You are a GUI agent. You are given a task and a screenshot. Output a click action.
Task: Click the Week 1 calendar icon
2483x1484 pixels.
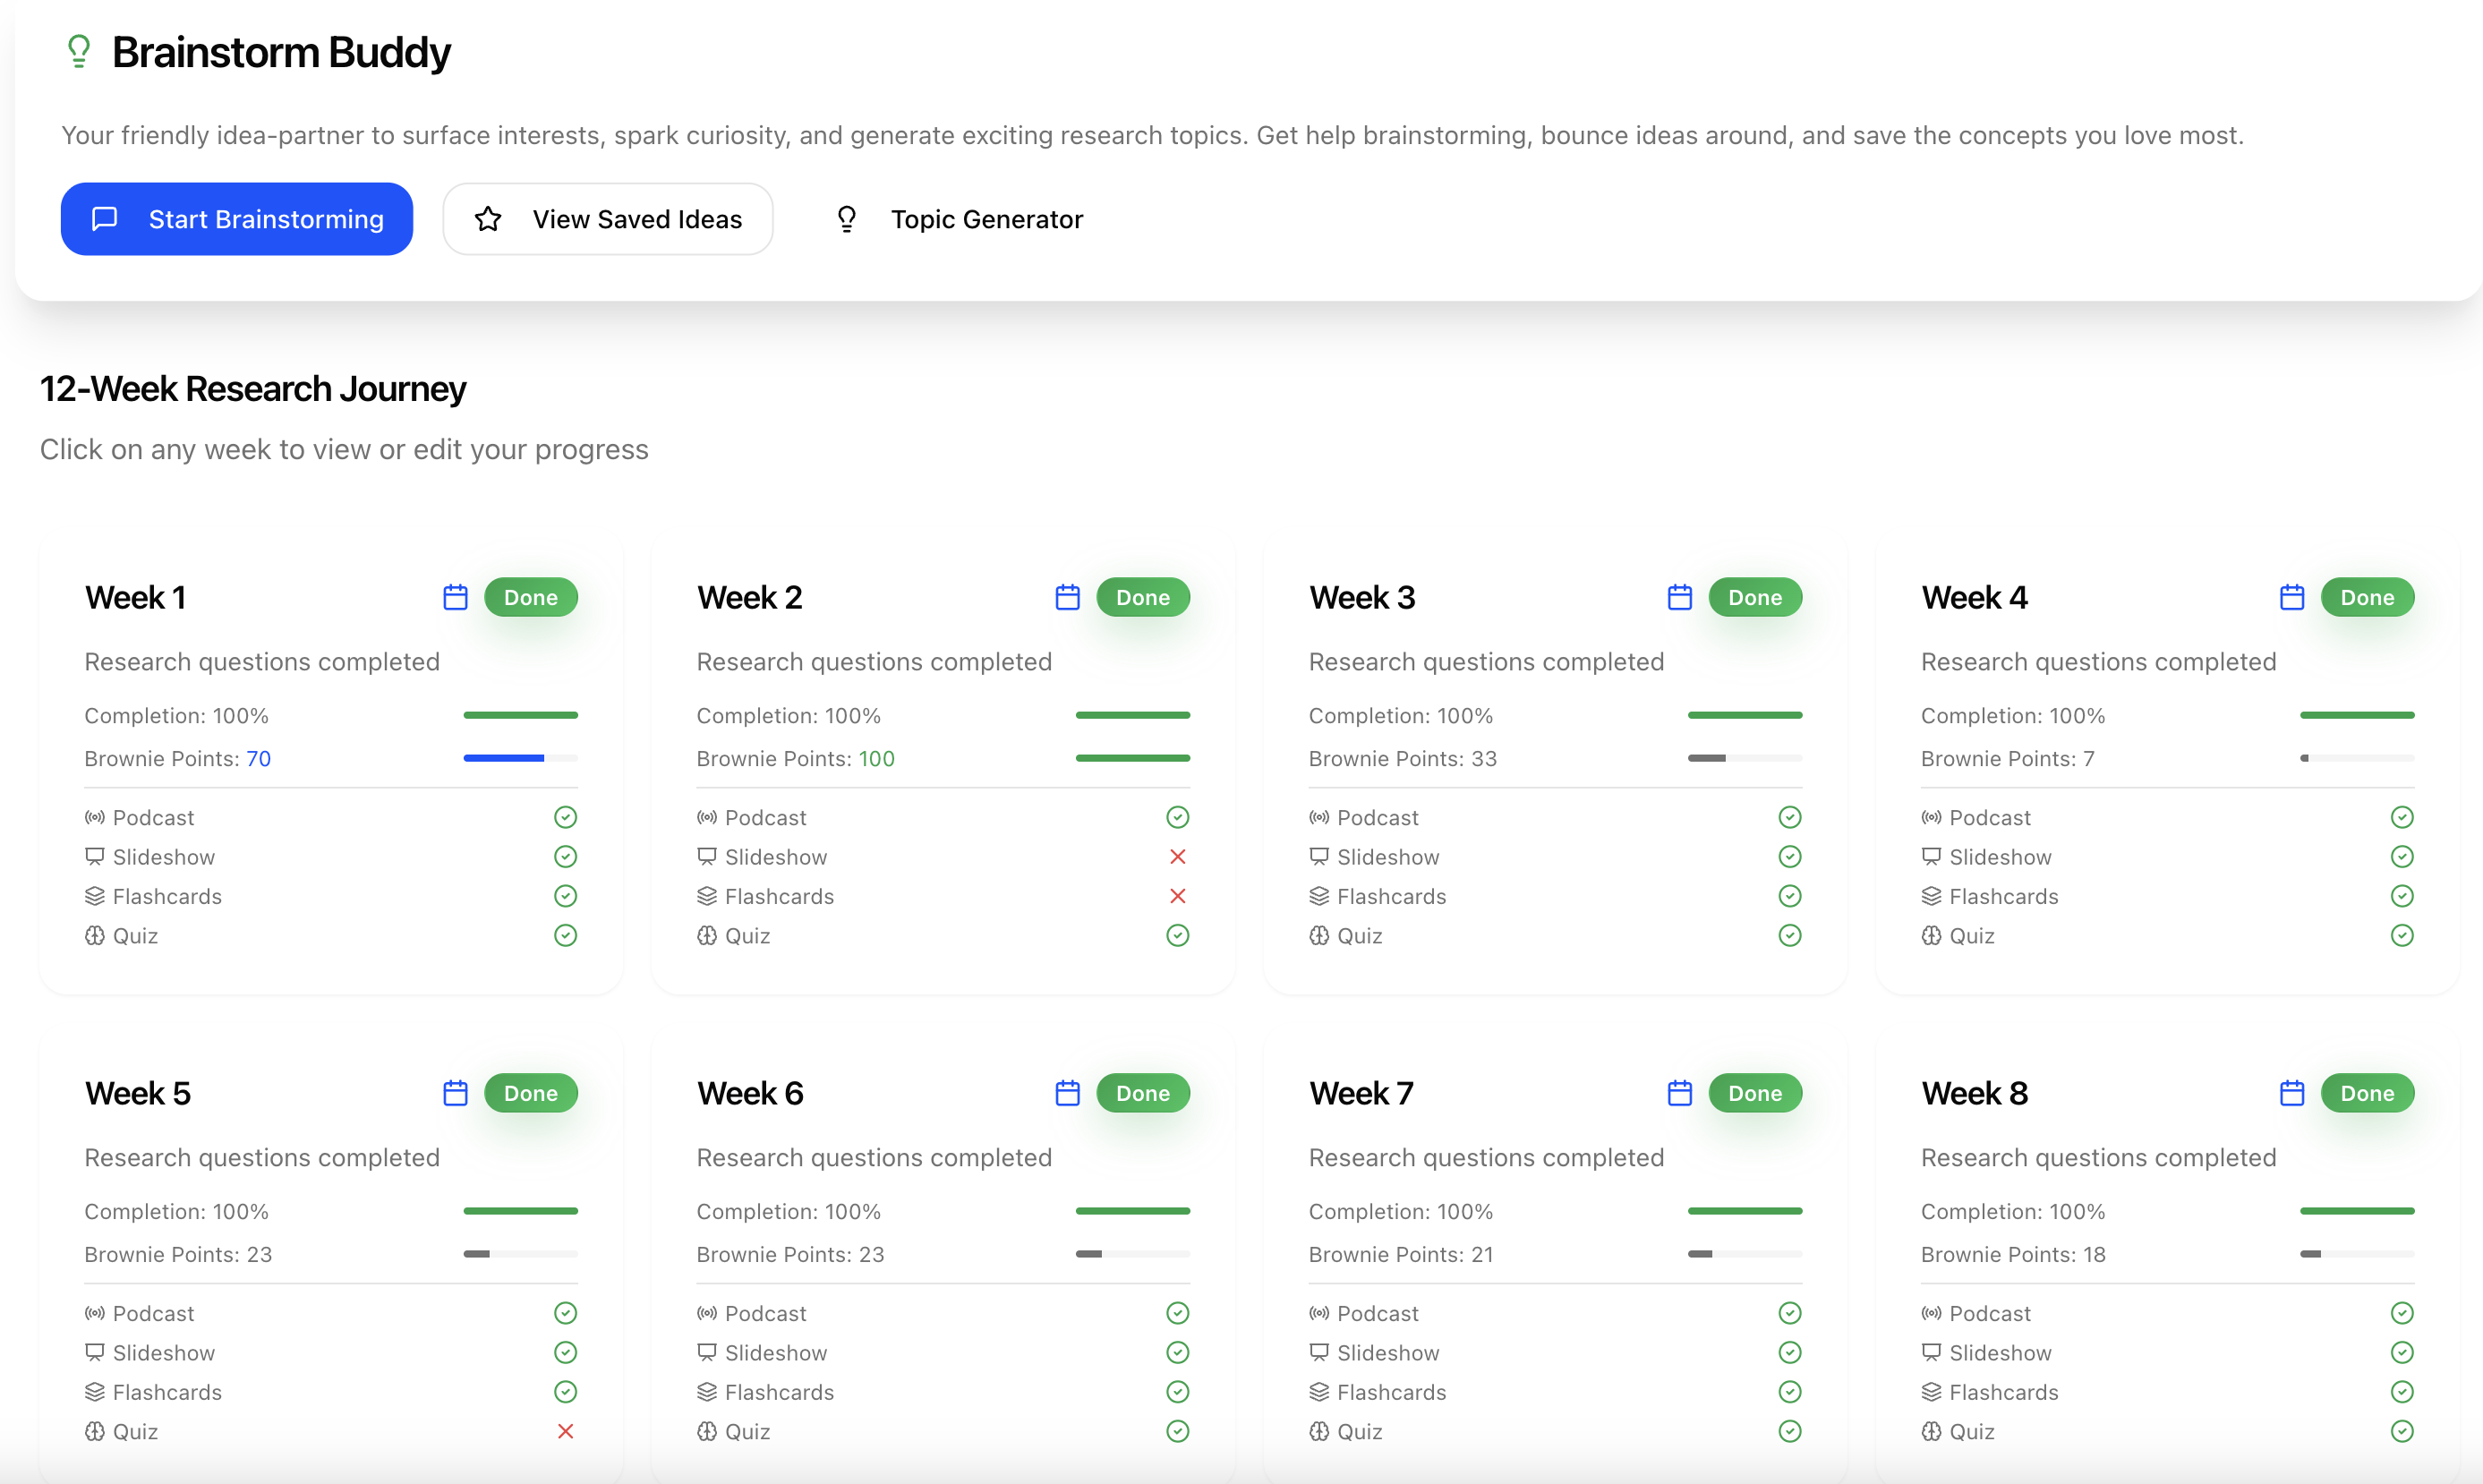click(455, 597)
